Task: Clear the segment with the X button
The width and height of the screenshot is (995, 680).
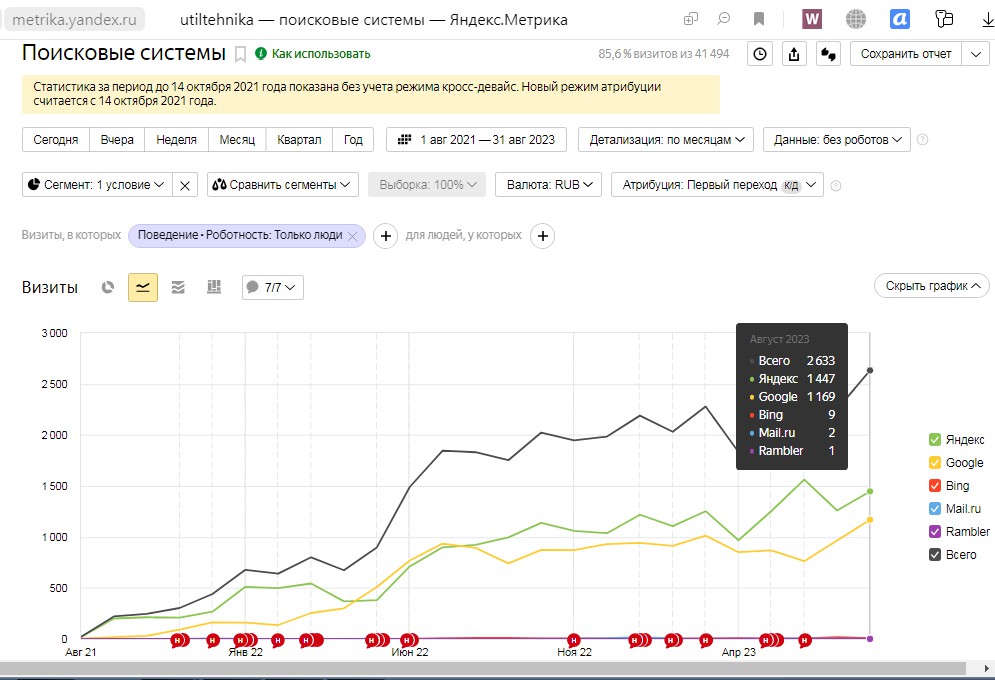Action: click(185, 185)
